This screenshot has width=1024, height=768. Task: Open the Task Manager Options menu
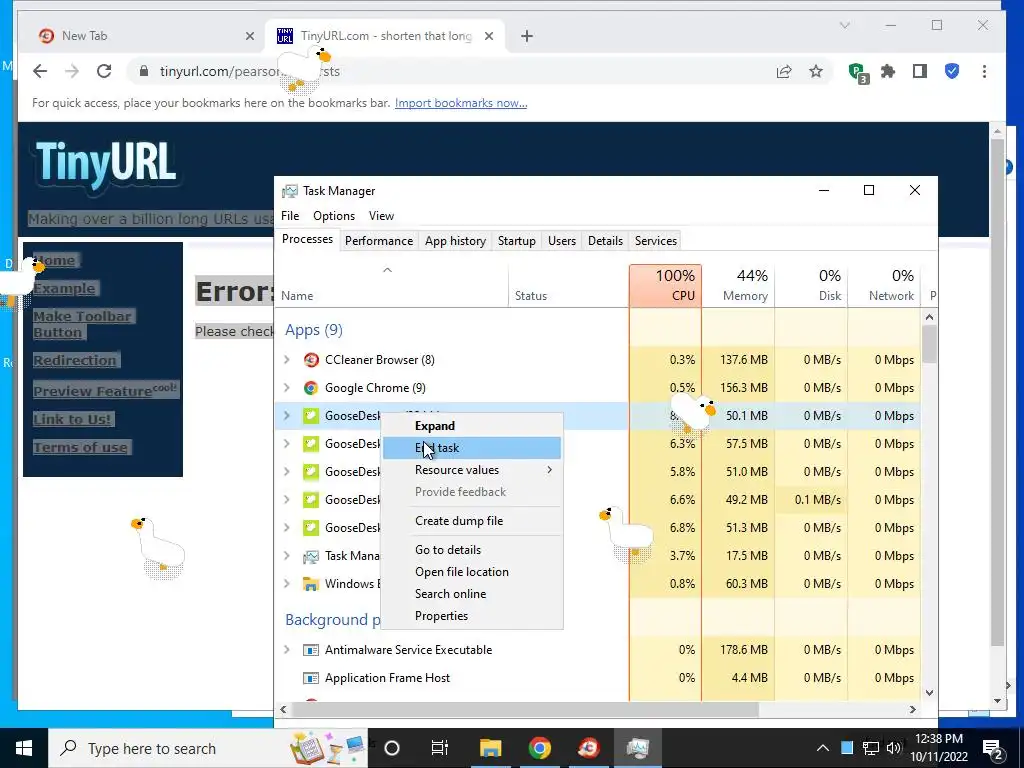(x=334, y=216)
